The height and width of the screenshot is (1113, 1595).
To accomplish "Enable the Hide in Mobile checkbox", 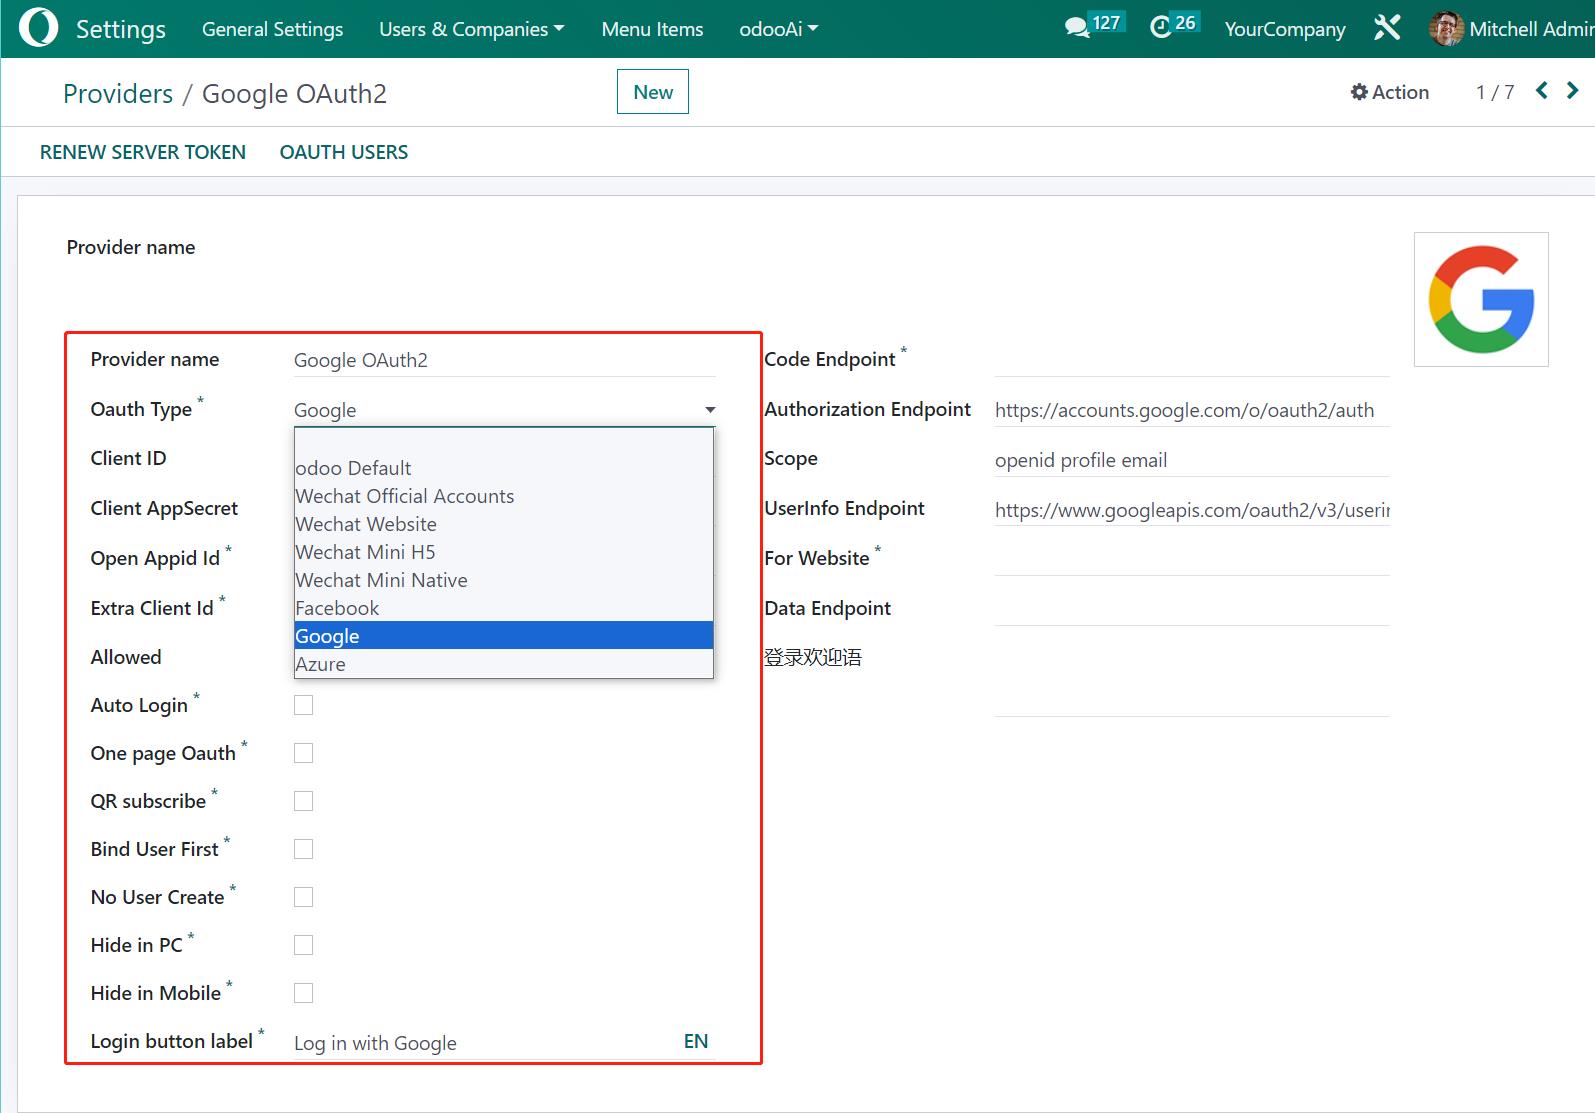I will 303,993.
